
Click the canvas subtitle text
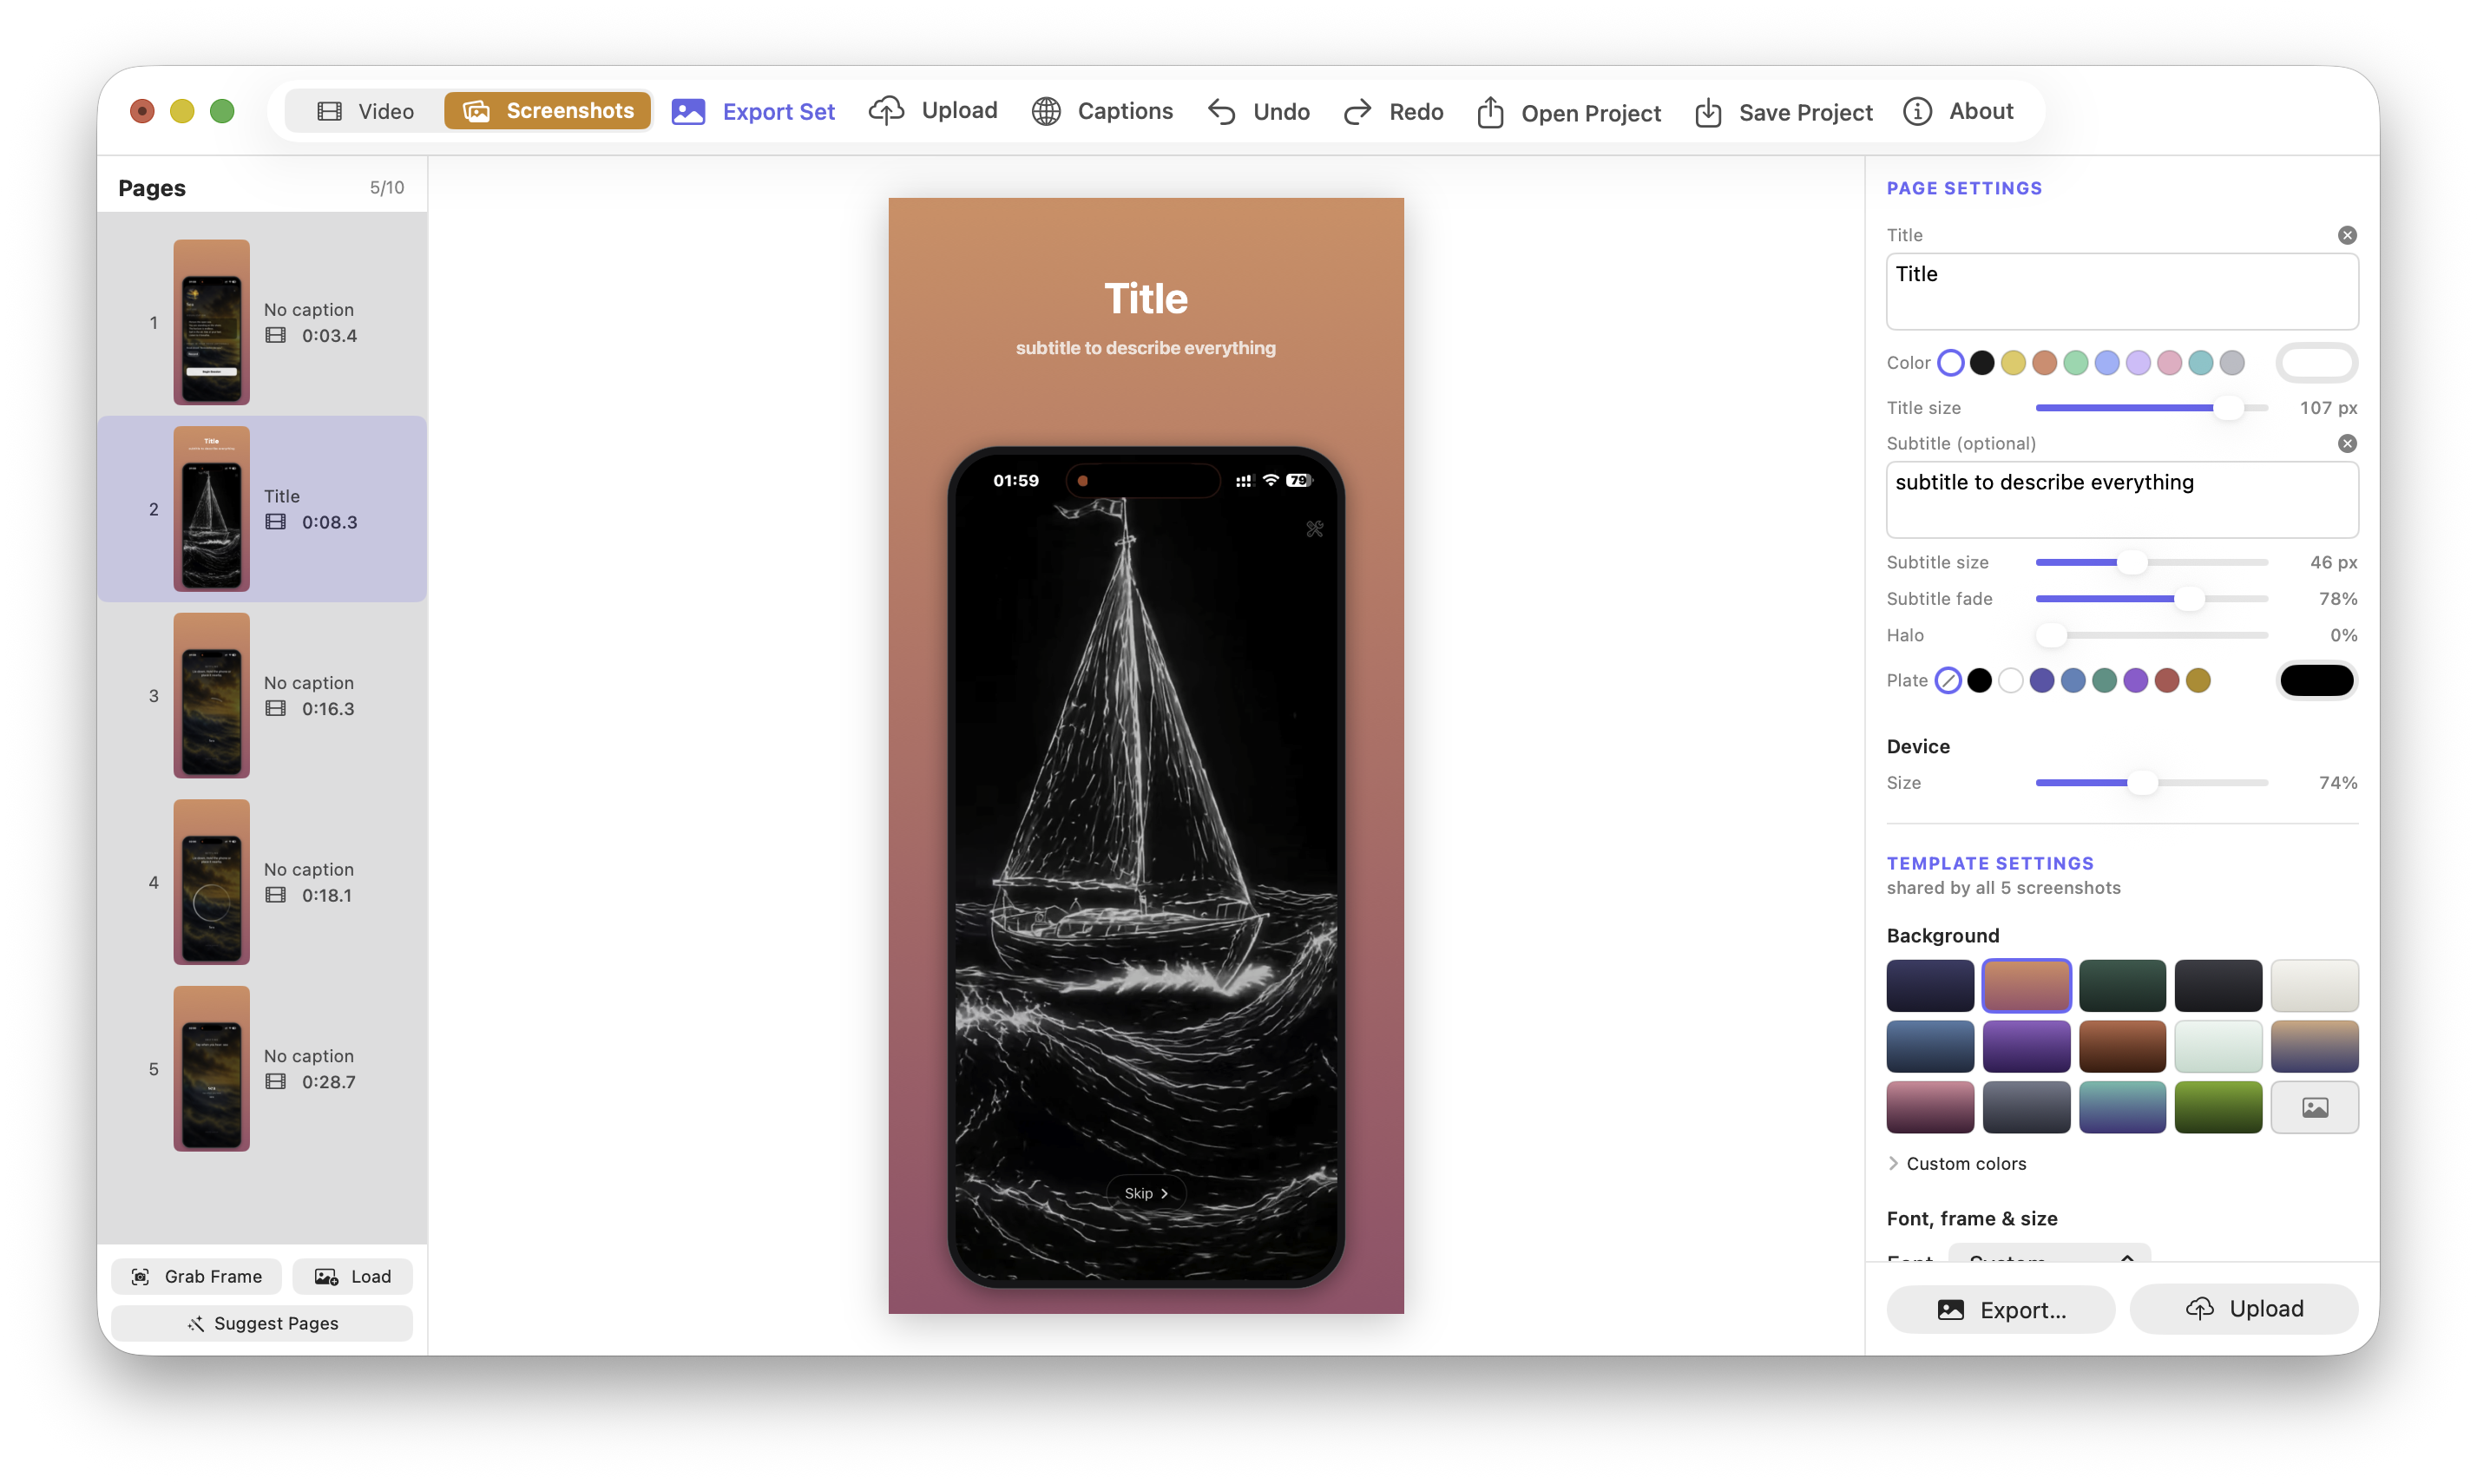pyautogui.click(x=1145, y=348)
